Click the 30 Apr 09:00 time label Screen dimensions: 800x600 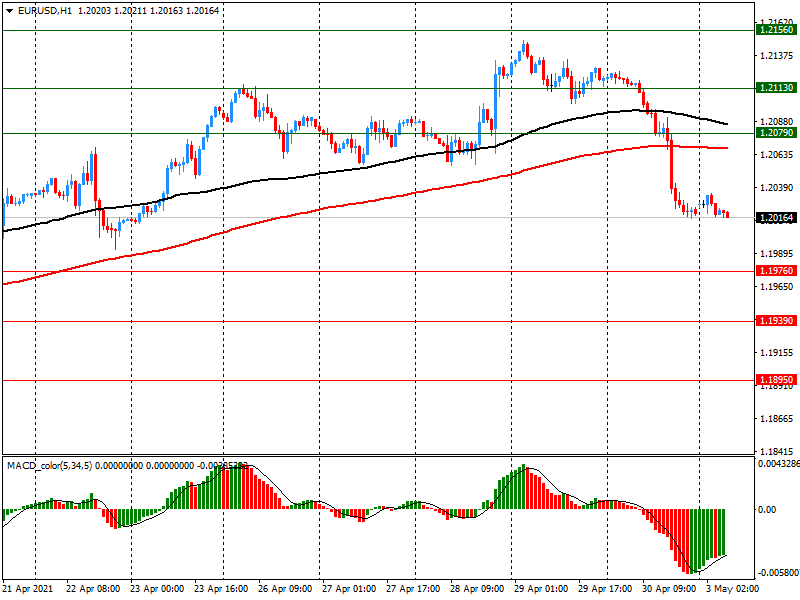click(x=669, y=589)
